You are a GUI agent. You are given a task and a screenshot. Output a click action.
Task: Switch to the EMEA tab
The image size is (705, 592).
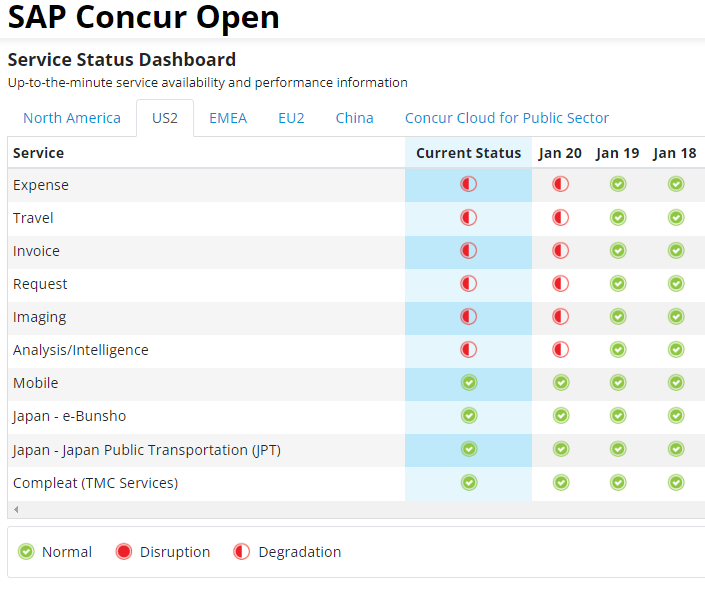point(228,118)
